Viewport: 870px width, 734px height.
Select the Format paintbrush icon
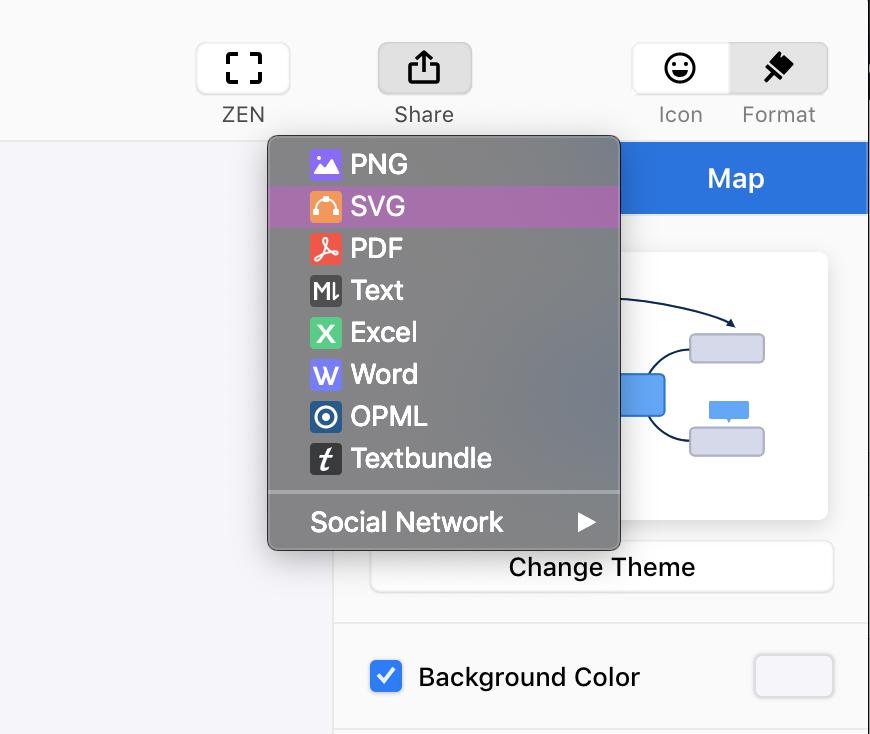(x=778, y=68)
